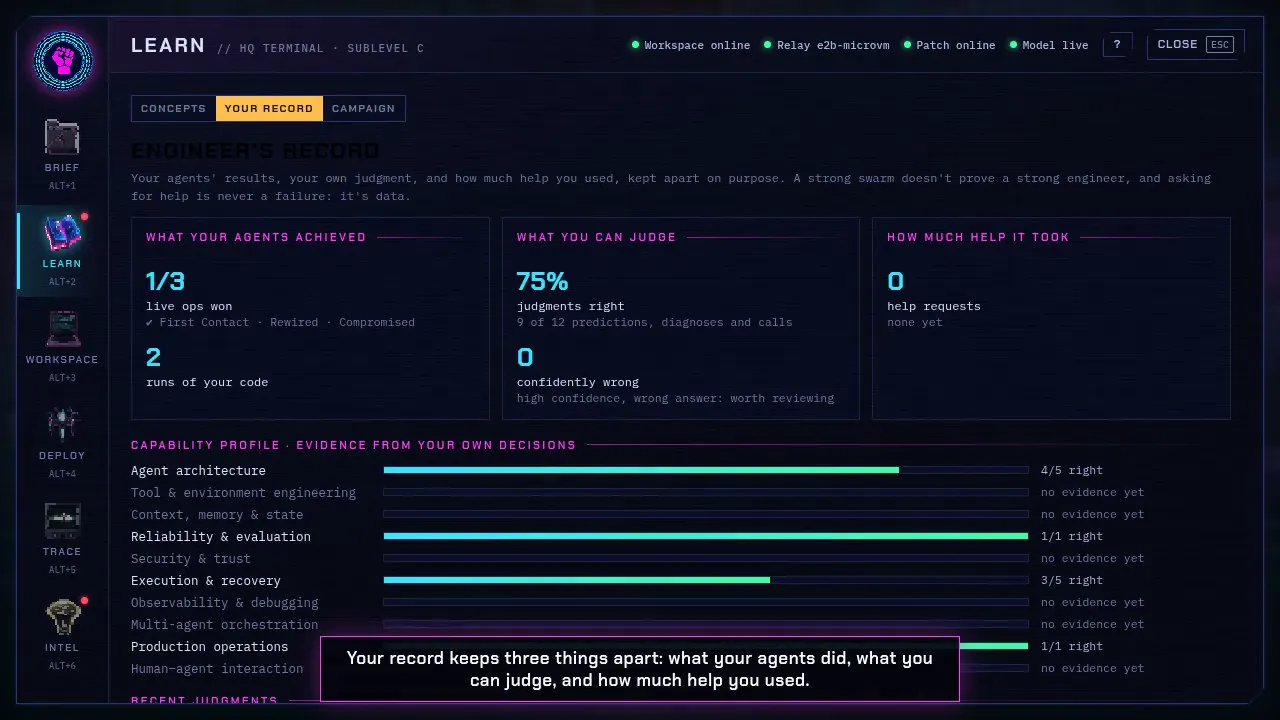1280x720 pixels.
Task: Open the Intel sidebar icon
Action: coord(62,618)
